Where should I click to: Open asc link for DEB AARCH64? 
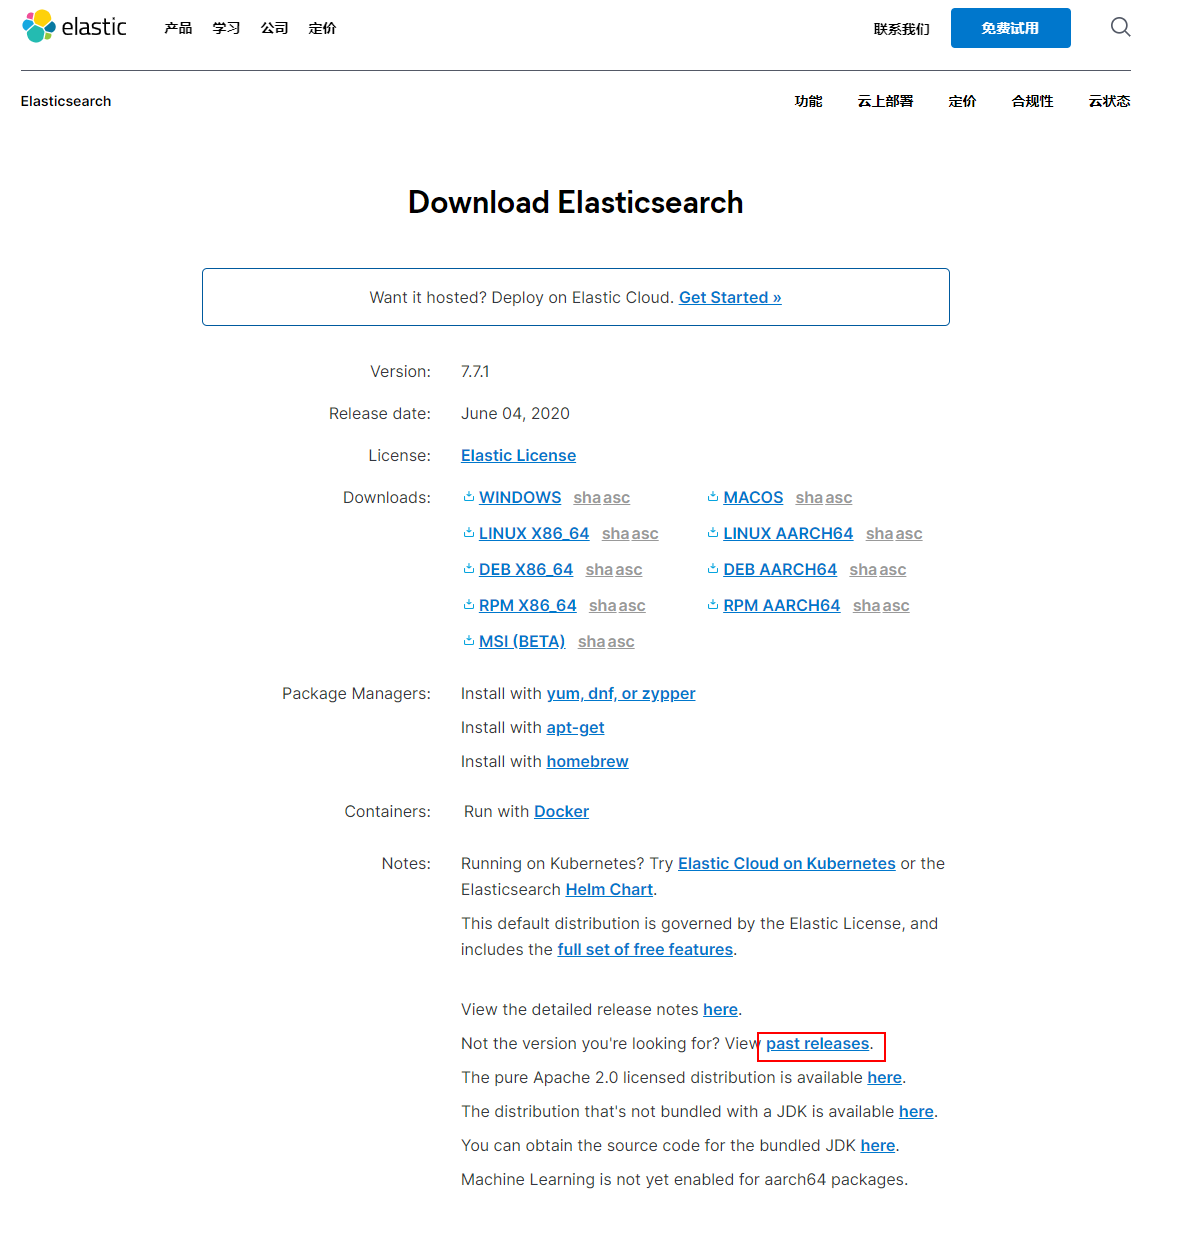point(893,569)
